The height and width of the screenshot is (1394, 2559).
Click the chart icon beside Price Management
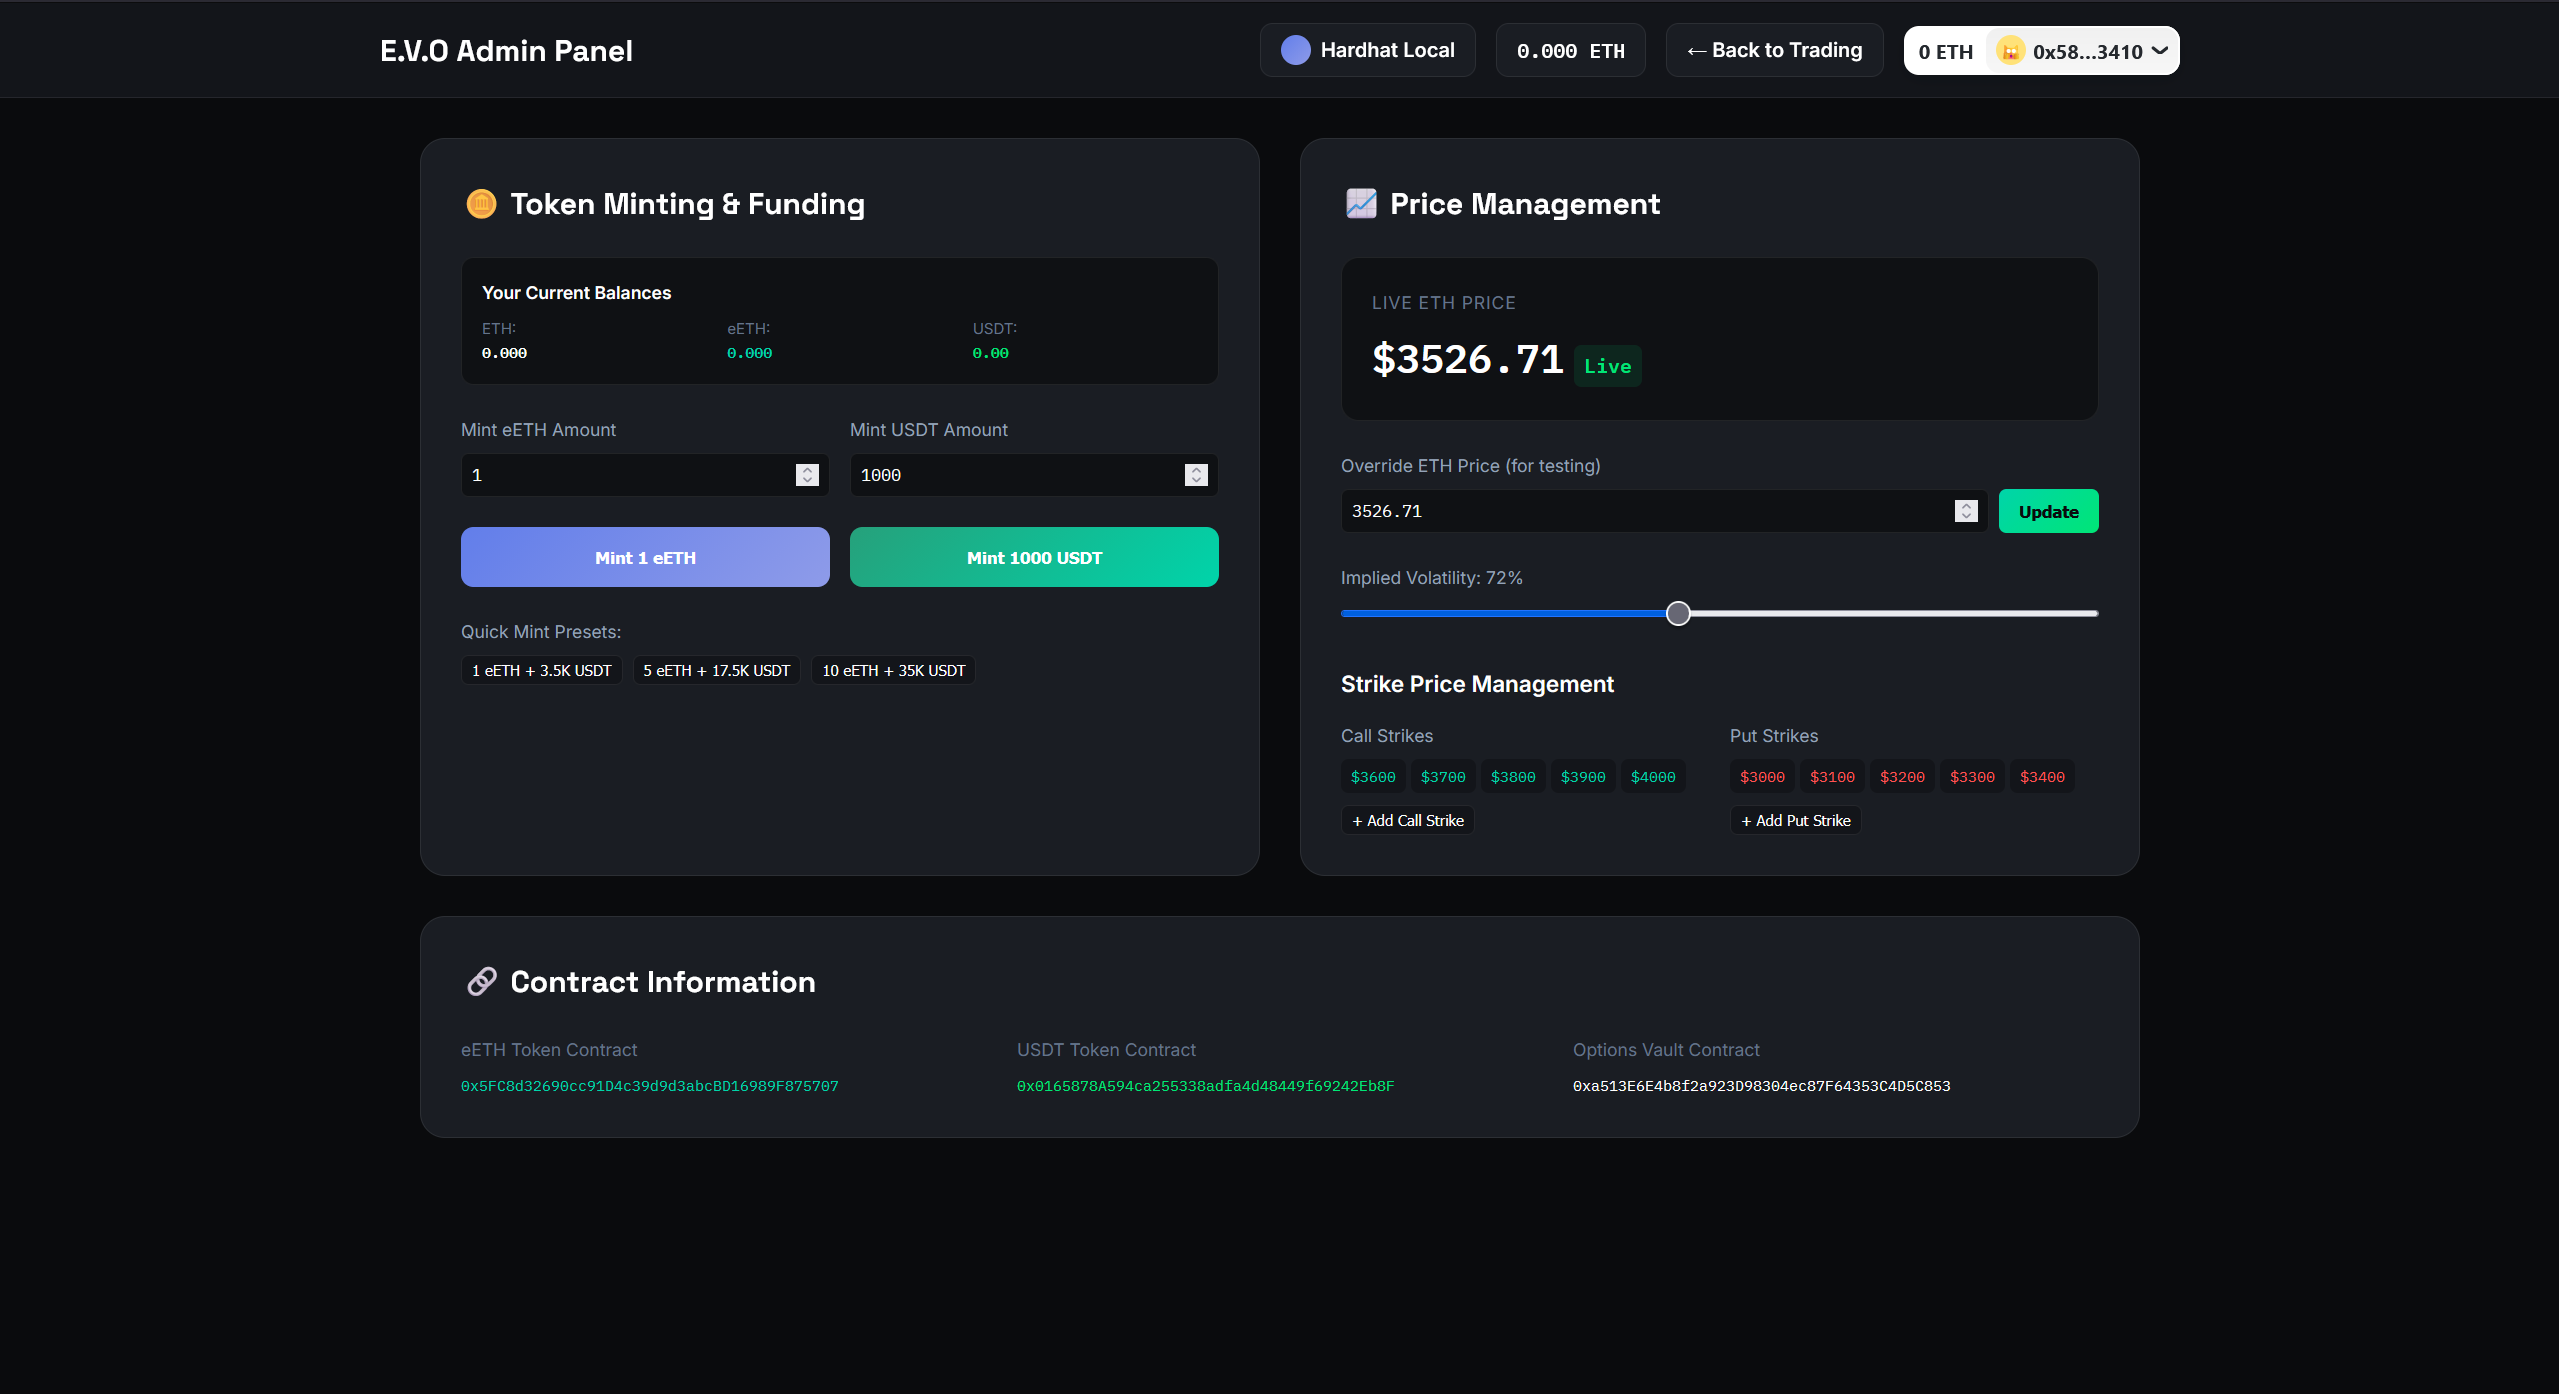coord(1361,204)
